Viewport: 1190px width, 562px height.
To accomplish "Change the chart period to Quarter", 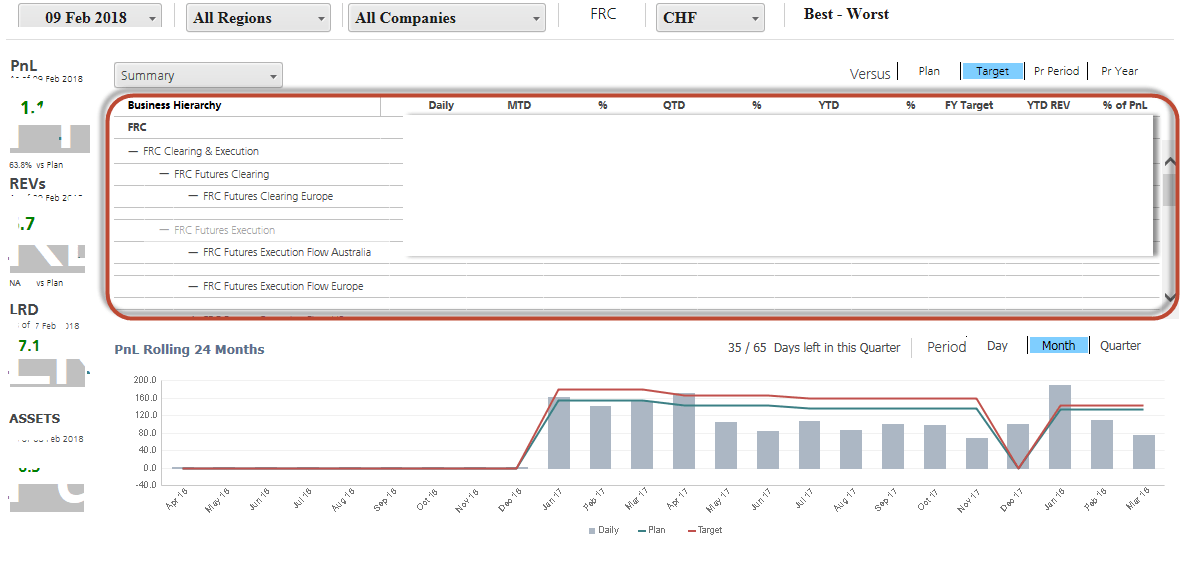I will 1120,346.
